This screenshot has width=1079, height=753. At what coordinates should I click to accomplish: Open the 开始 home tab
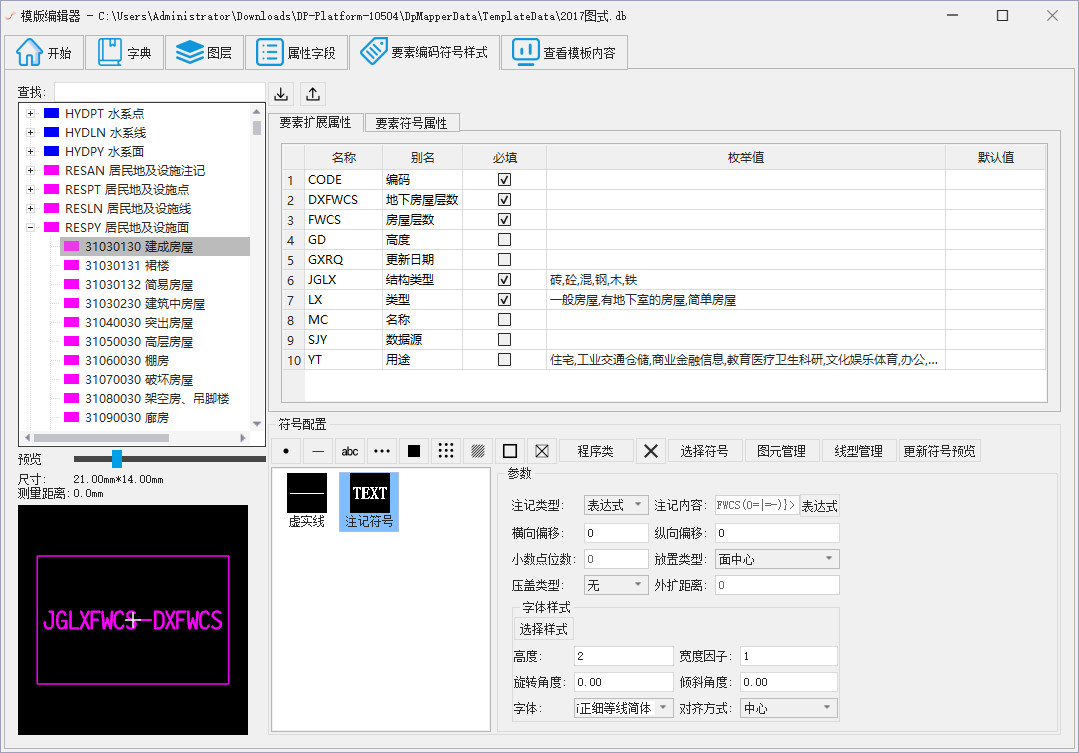point(45,52)
